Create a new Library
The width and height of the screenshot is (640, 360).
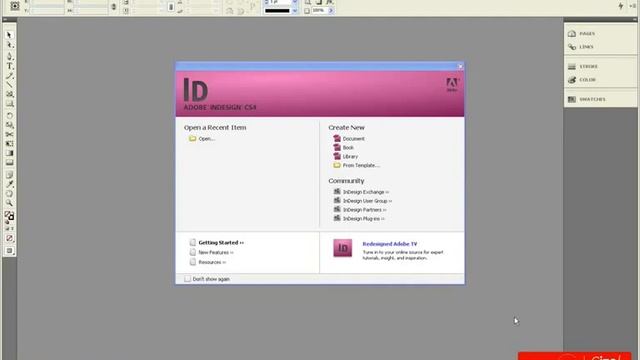pos(346,157)
